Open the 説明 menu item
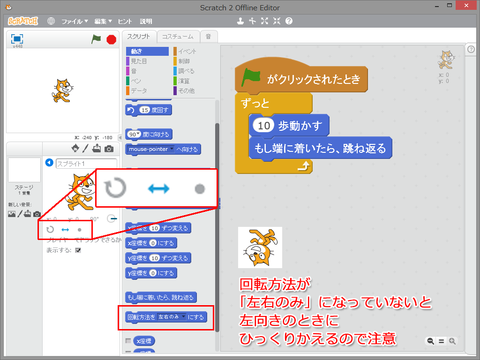 tap(146, 21)
